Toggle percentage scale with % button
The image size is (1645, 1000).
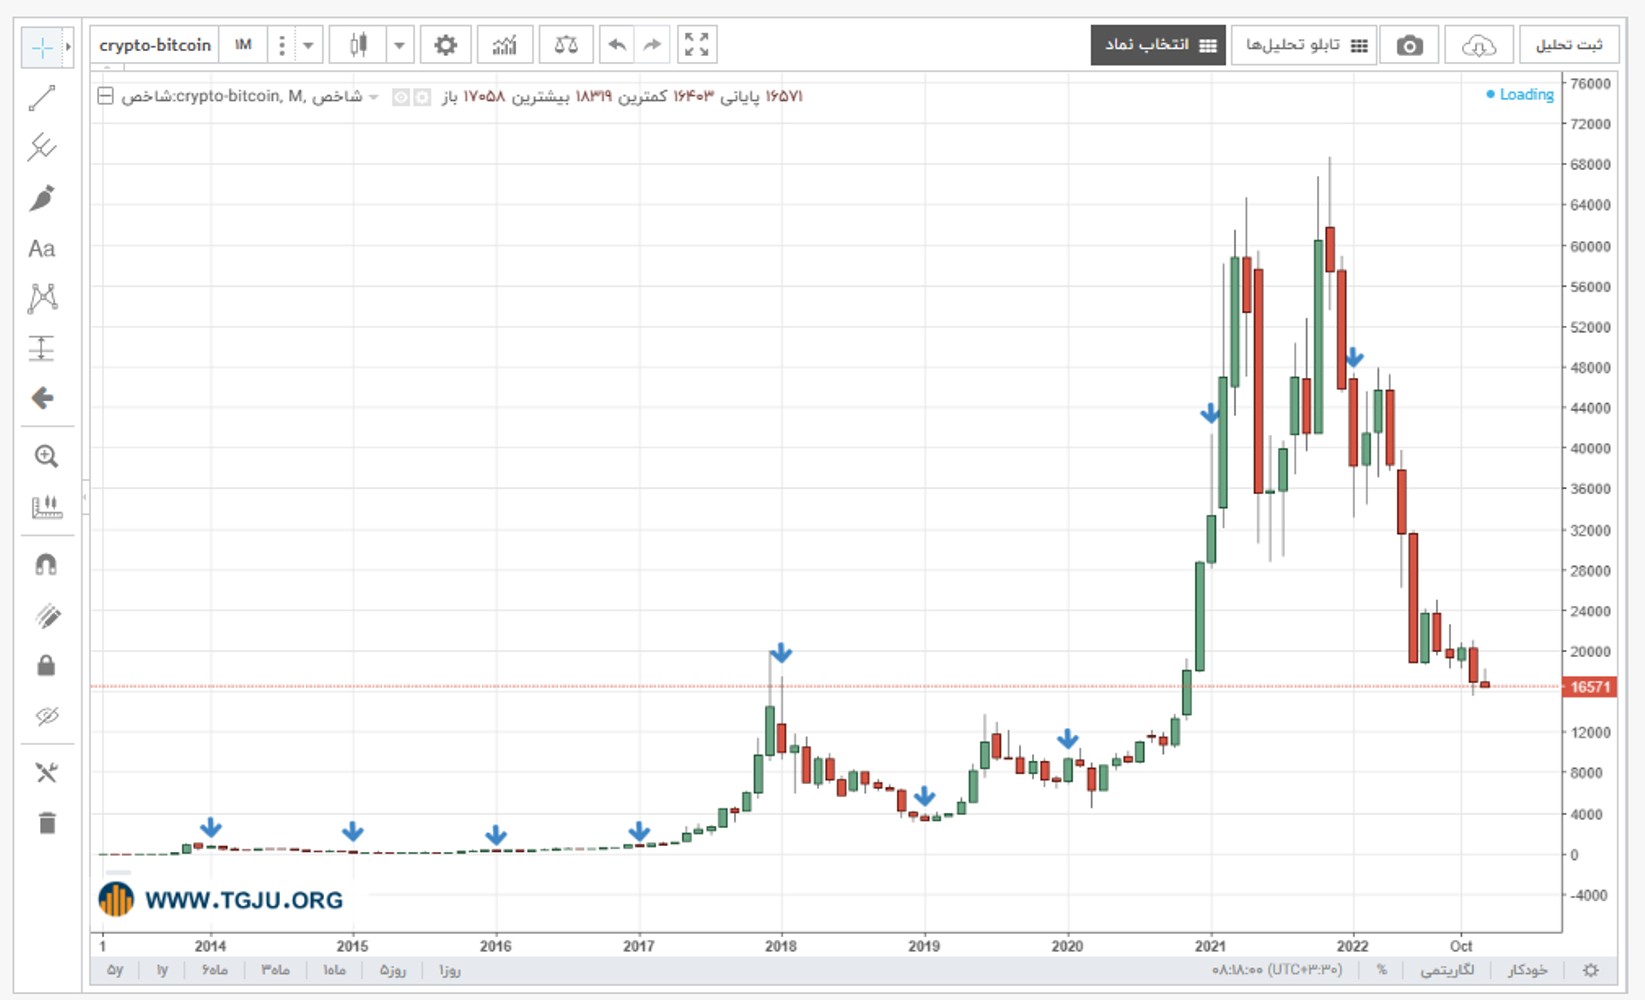[1382, 970]
